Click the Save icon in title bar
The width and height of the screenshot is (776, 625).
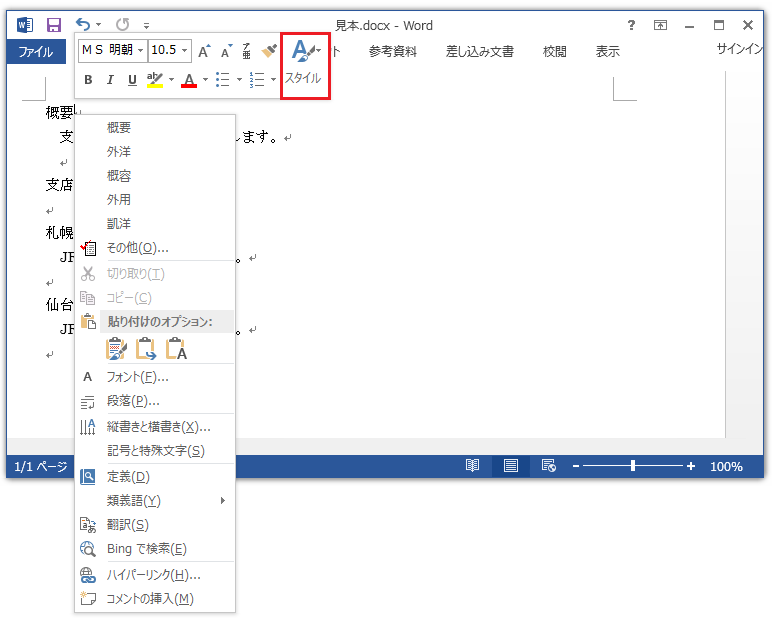[x=54, y=25]
